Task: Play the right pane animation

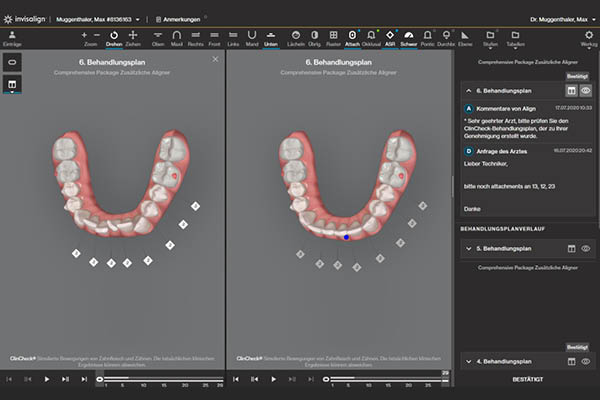Action: (273, 379)
